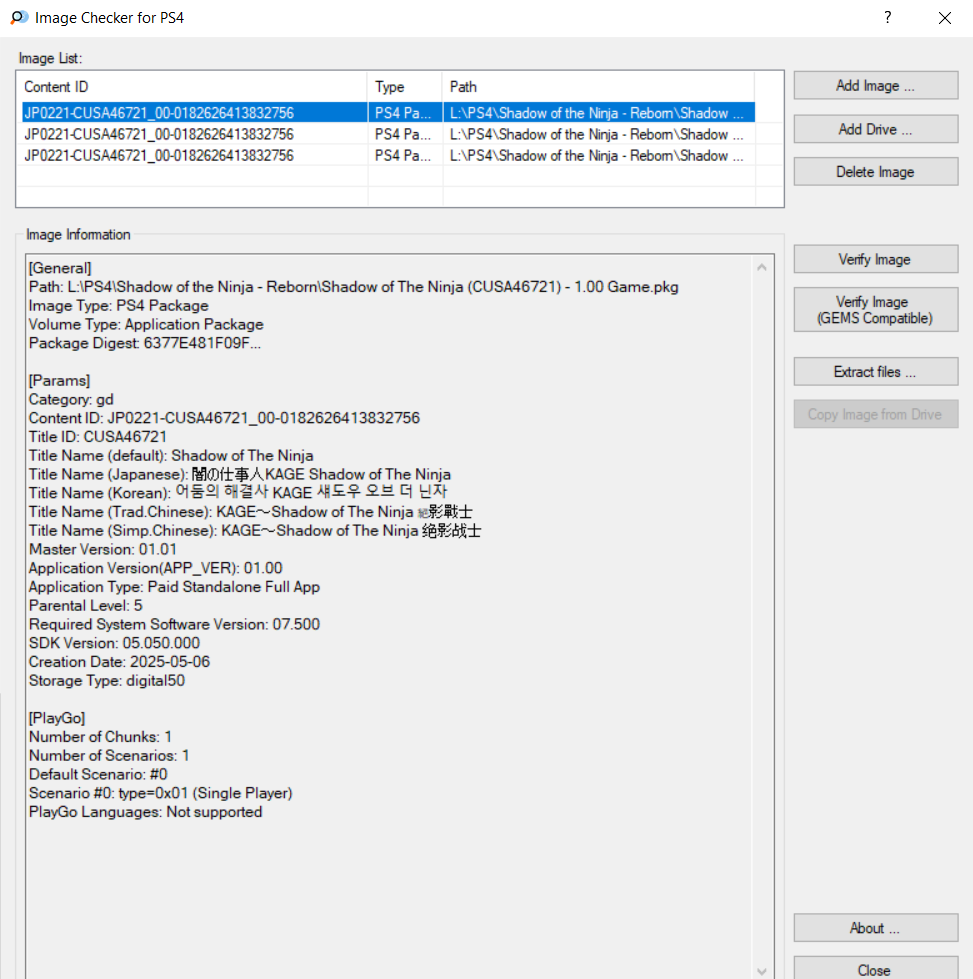
Task: Sort by the Path column header
Action: click(x=598, y=87)
